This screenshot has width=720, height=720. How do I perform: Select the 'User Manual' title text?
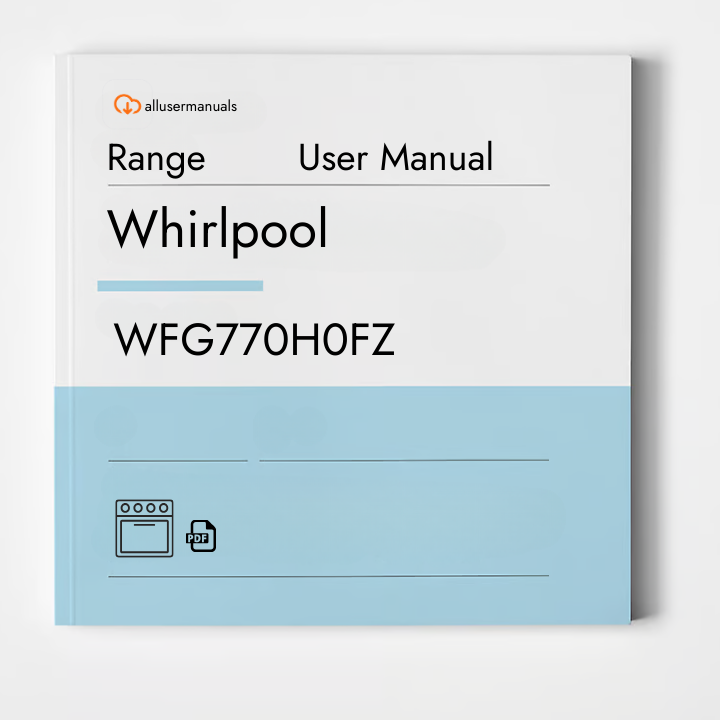pyautogui.click(x=396, y=158)
